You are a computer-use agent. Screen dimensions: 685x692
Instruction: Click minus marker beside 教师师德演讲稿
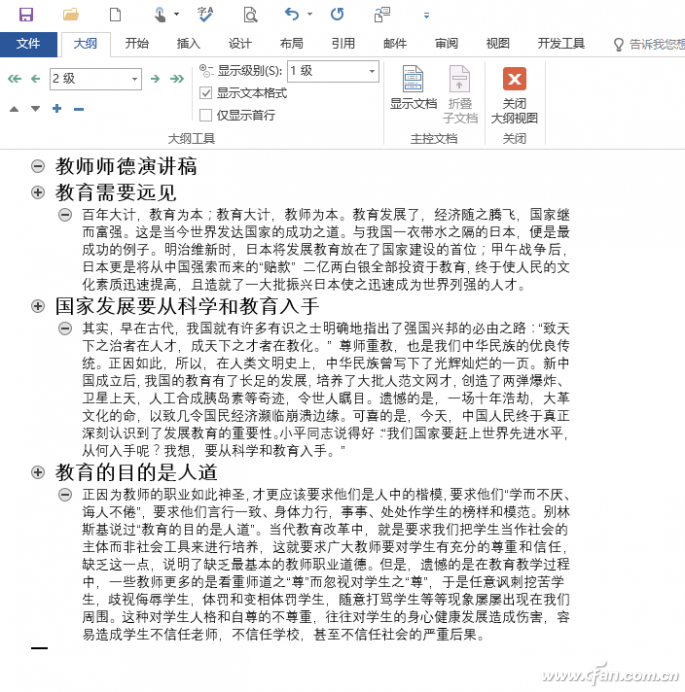pos(38,166)
